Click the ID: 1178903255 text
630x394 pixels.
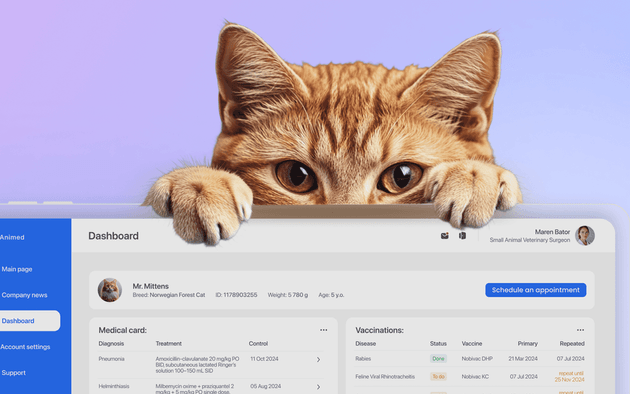[x=236, y=295]
